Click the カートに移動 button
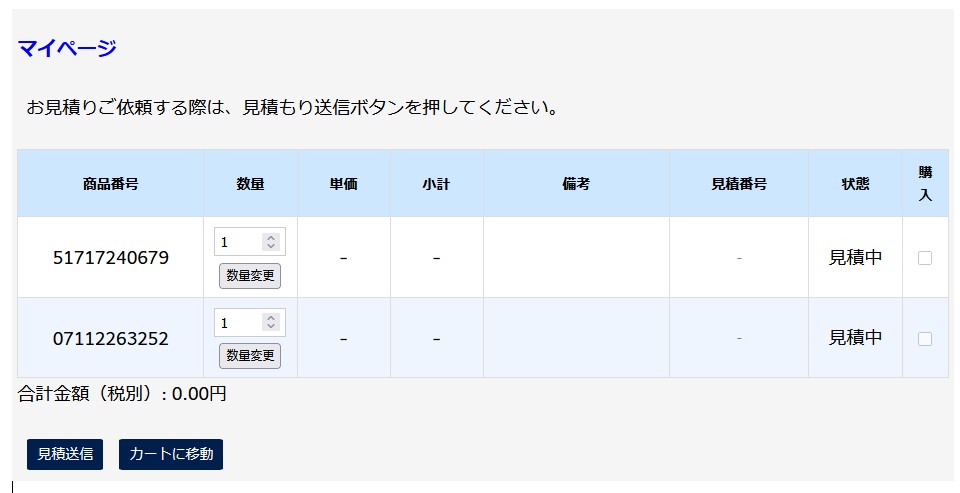The width and height of the screenshot is (960, 493). 171,454
